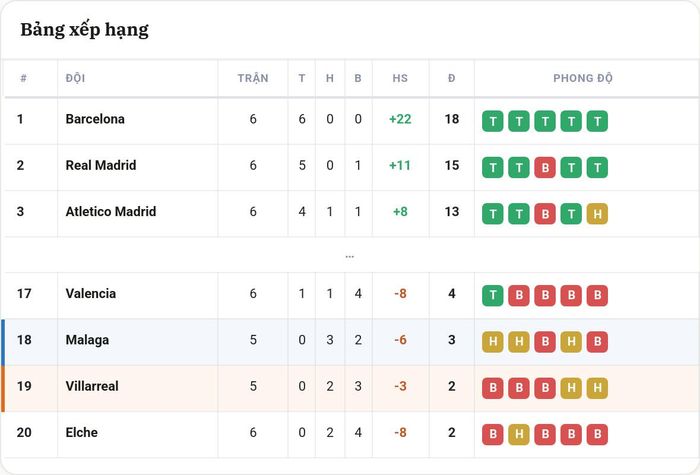Click Elche's yellow H form badge
This screenshot has height=475, width=700.
519,434
